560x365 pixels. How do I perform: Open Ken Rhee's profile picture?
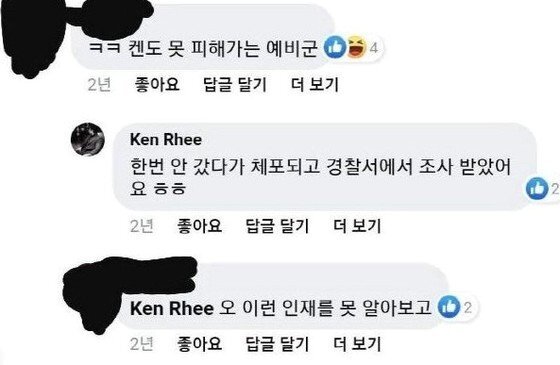coord(88,139)
